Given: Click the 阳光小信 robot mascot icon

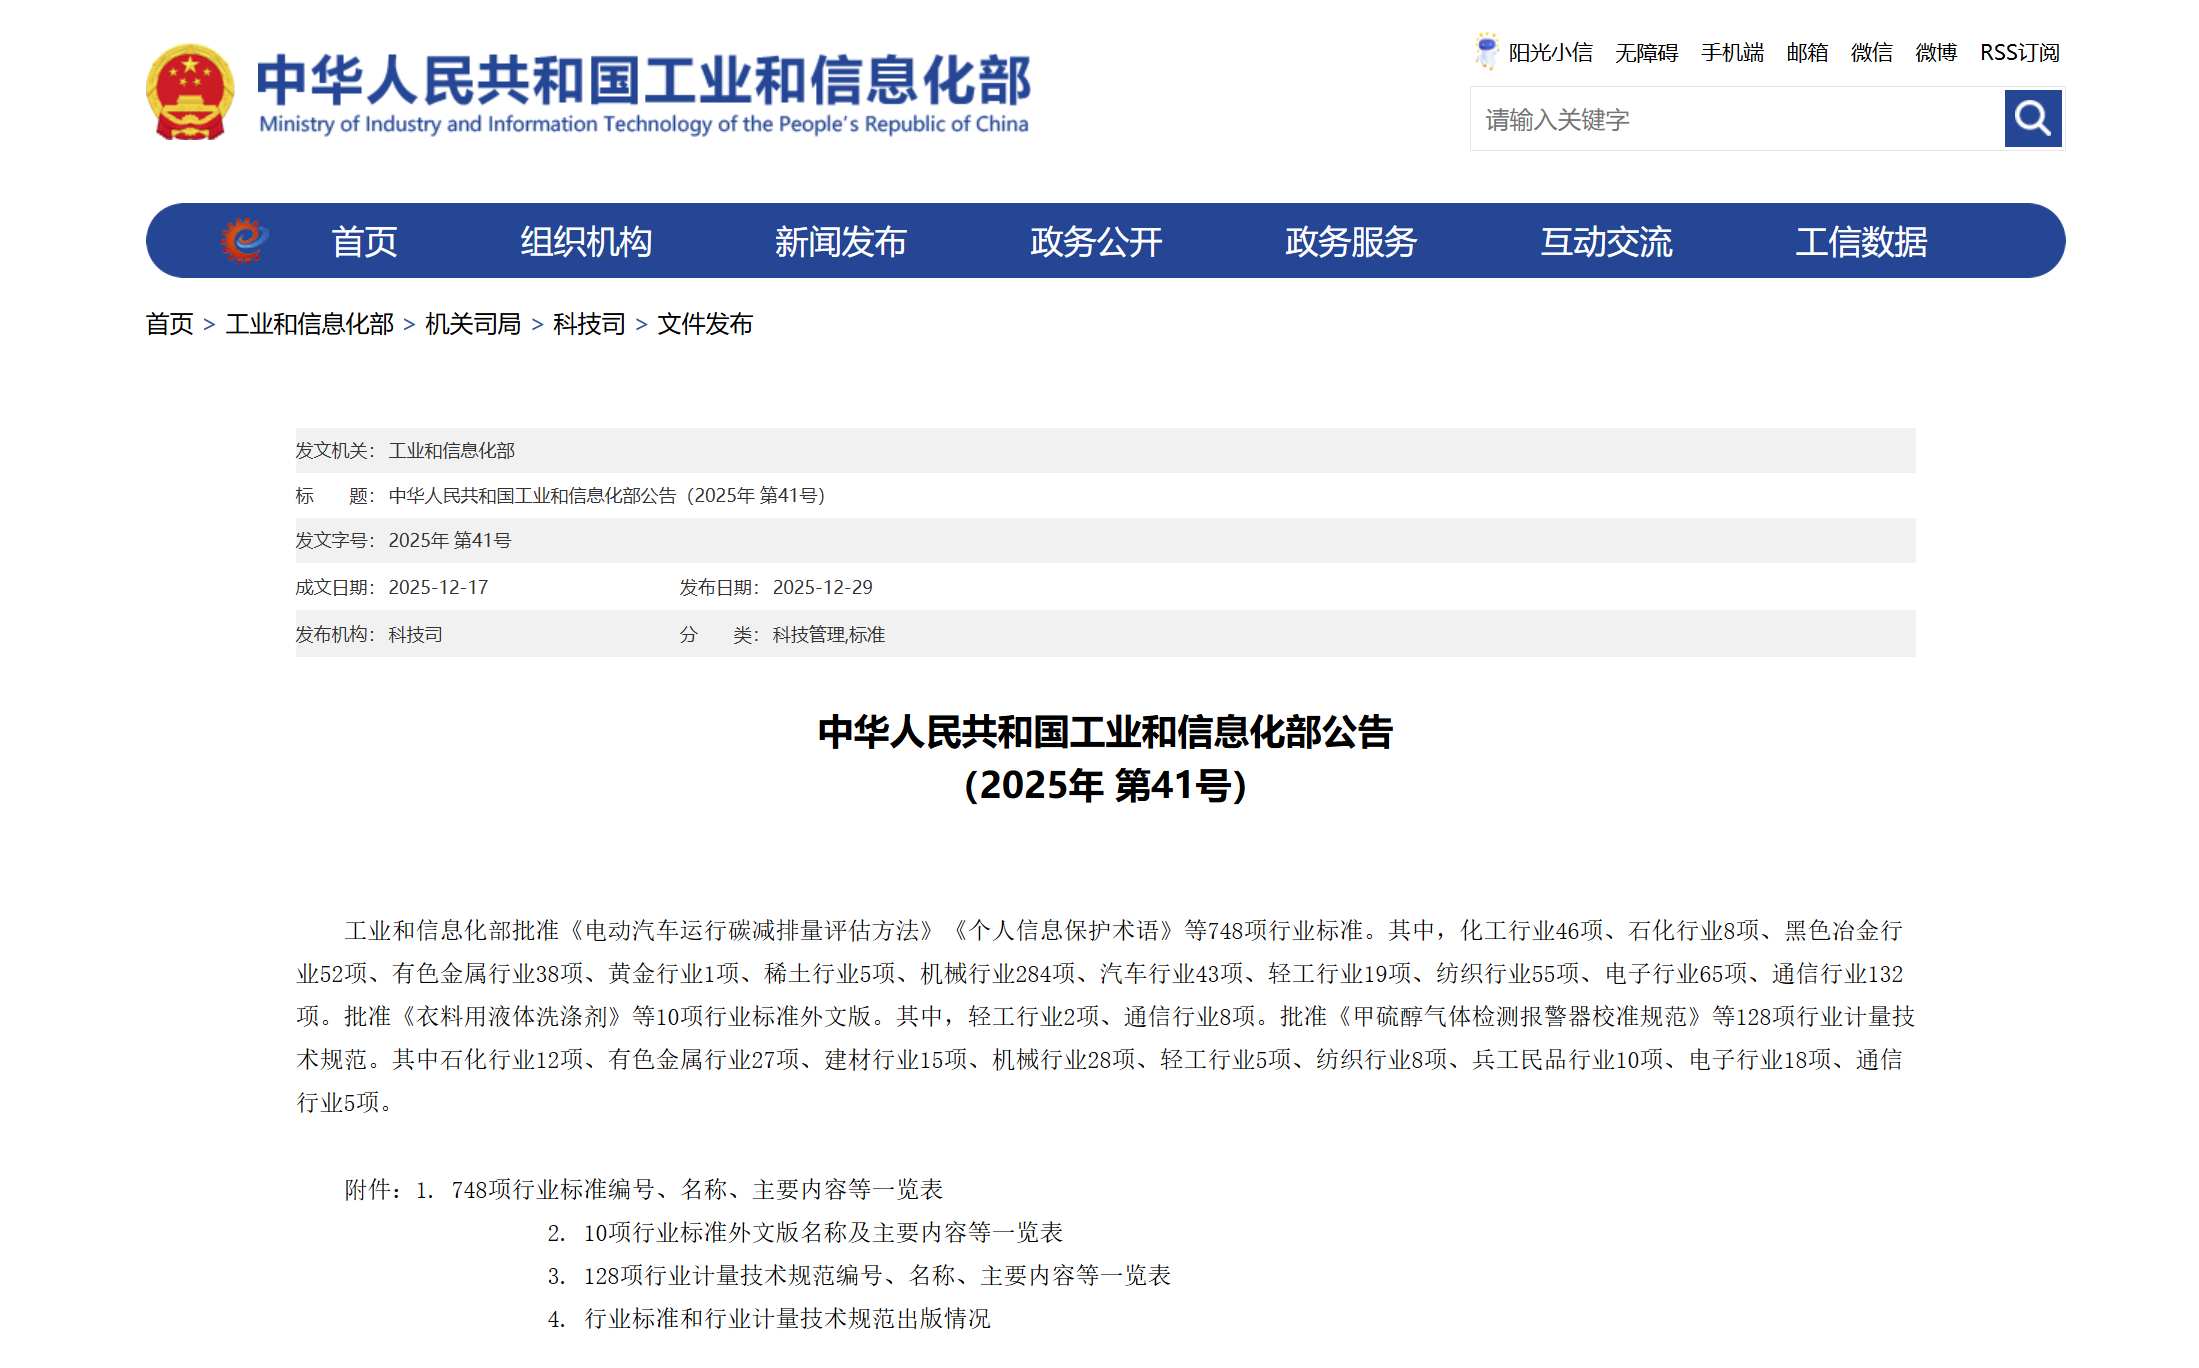Looking at the screenshot, I should (1486, 51).
